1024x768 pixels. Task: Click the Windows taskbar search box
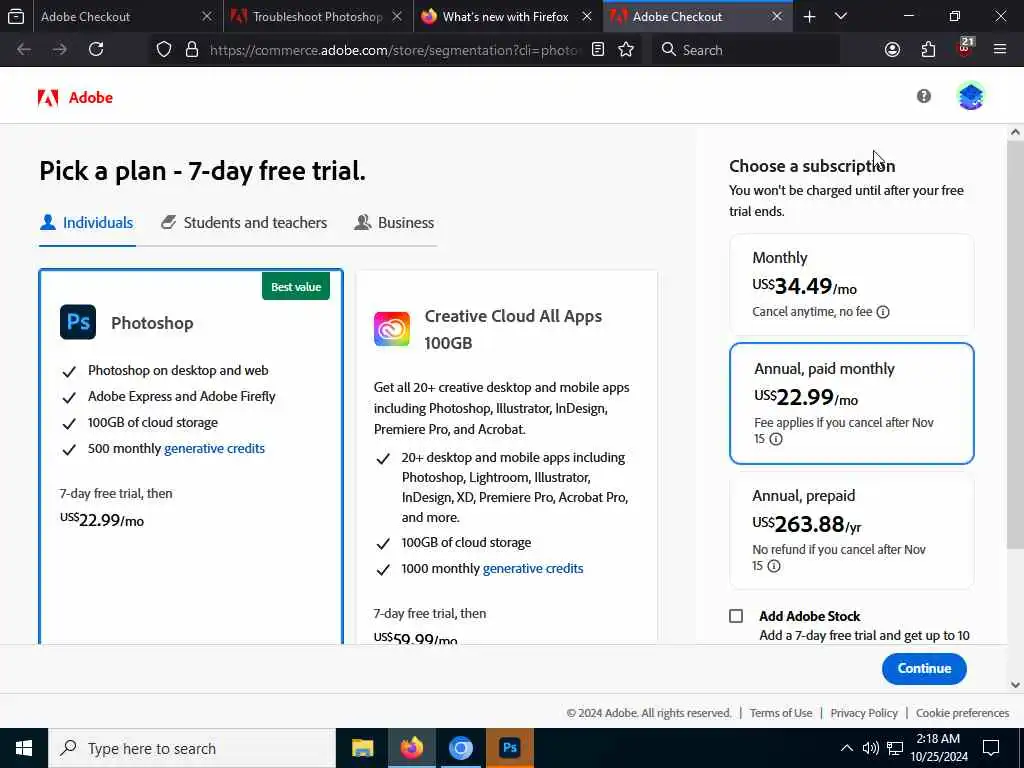193,748
